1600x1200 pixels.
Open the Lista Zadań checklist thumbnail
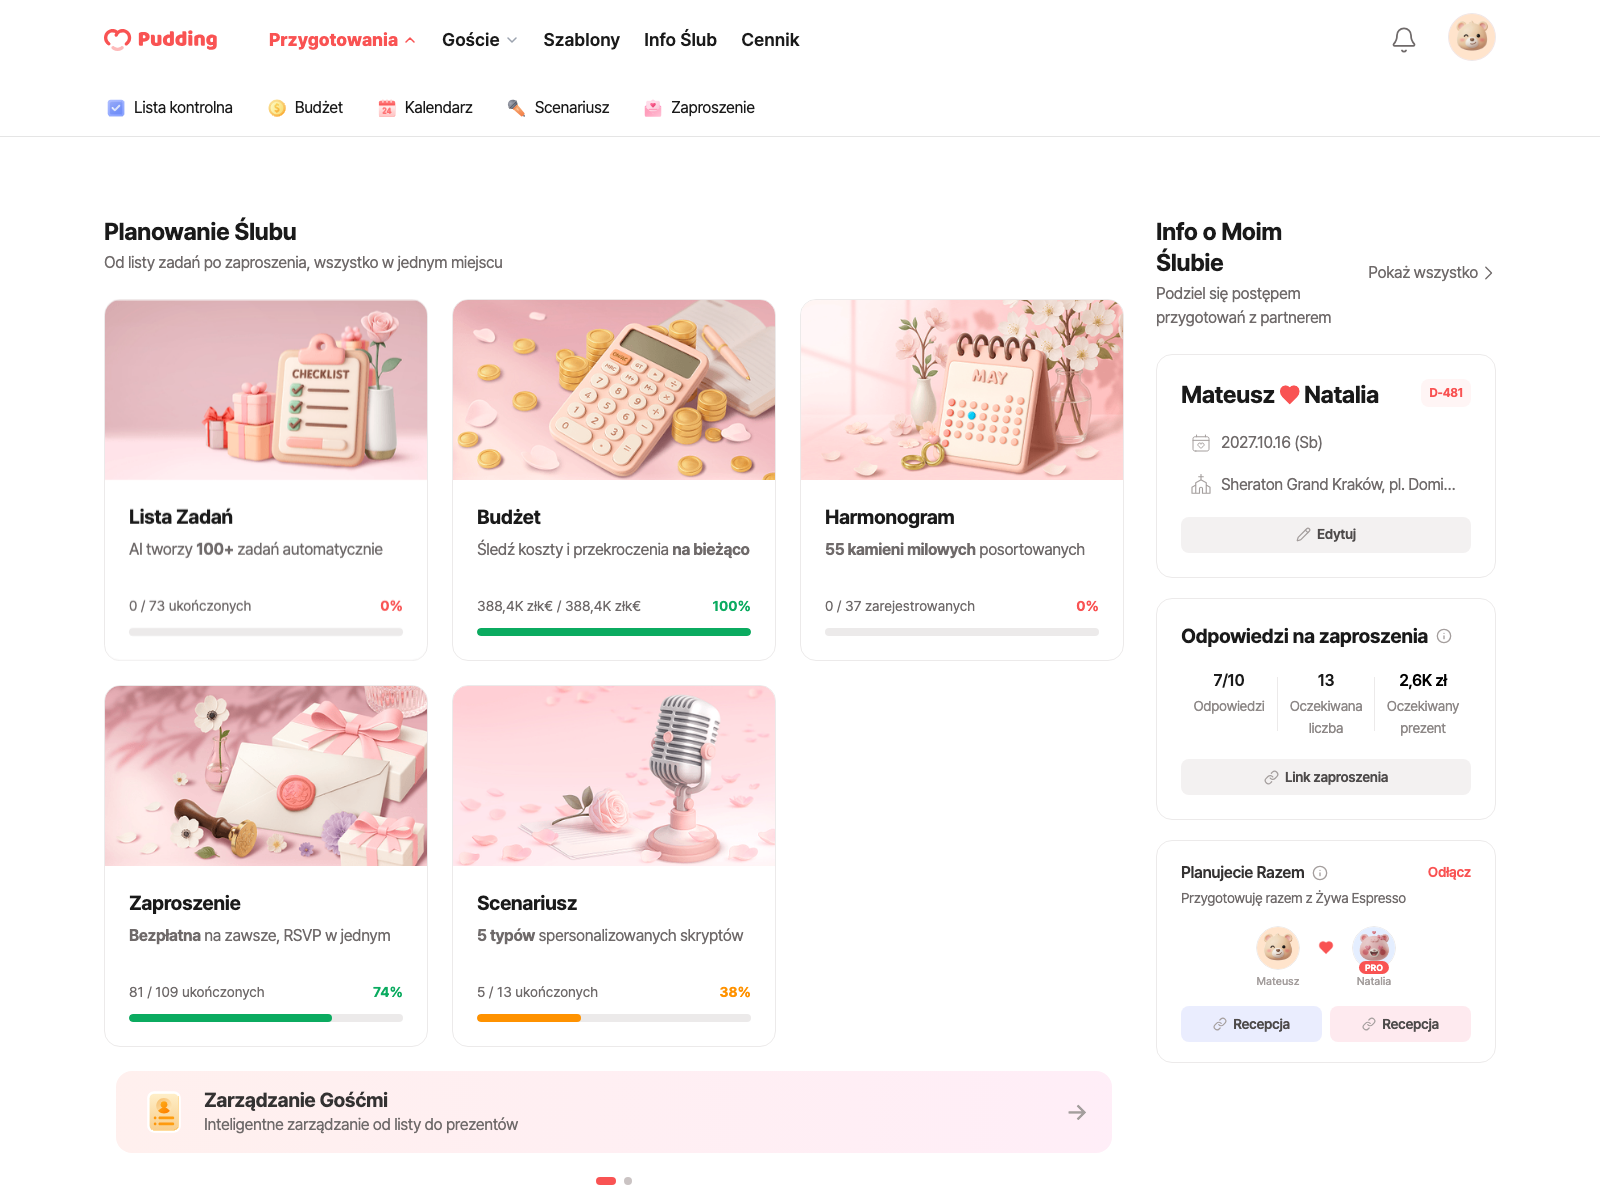click(266, 390)
